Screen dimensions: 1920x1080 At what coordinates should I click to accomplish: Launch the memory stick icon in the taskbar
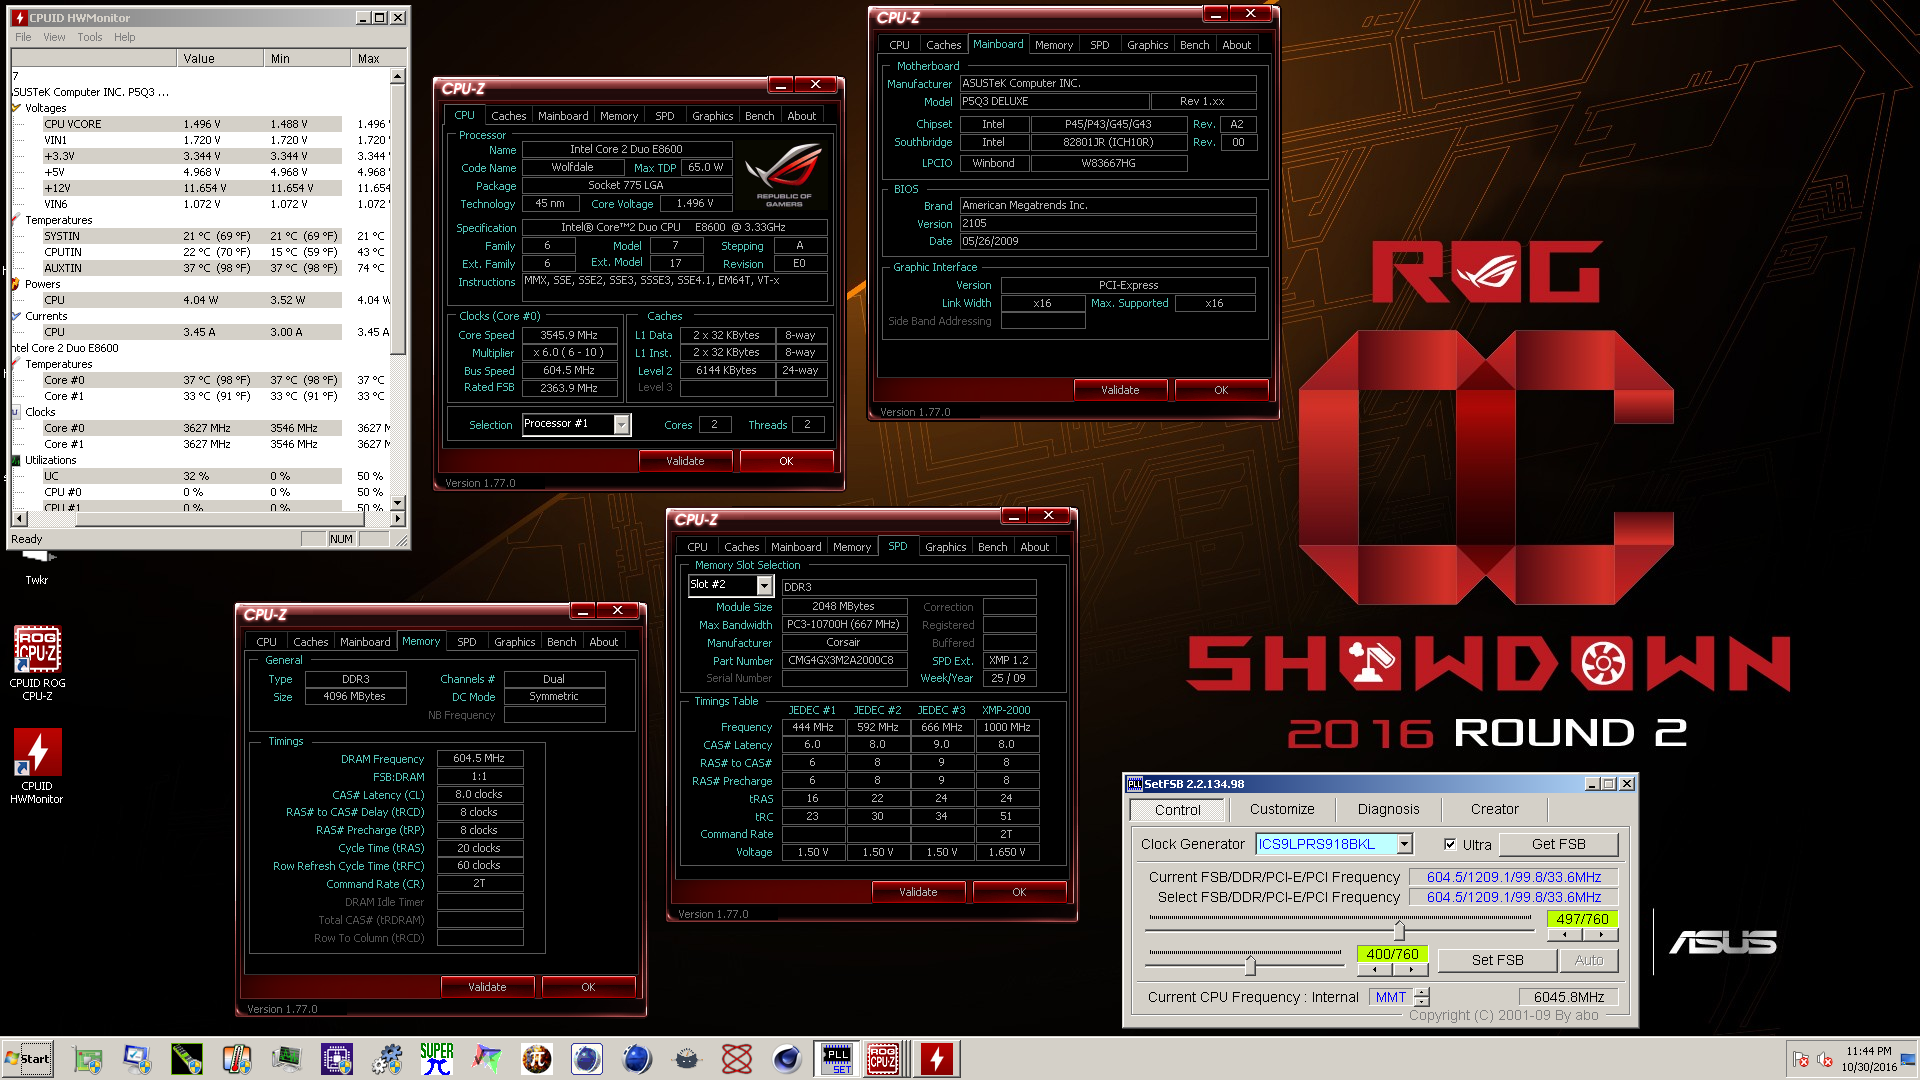click(187, 1059)
